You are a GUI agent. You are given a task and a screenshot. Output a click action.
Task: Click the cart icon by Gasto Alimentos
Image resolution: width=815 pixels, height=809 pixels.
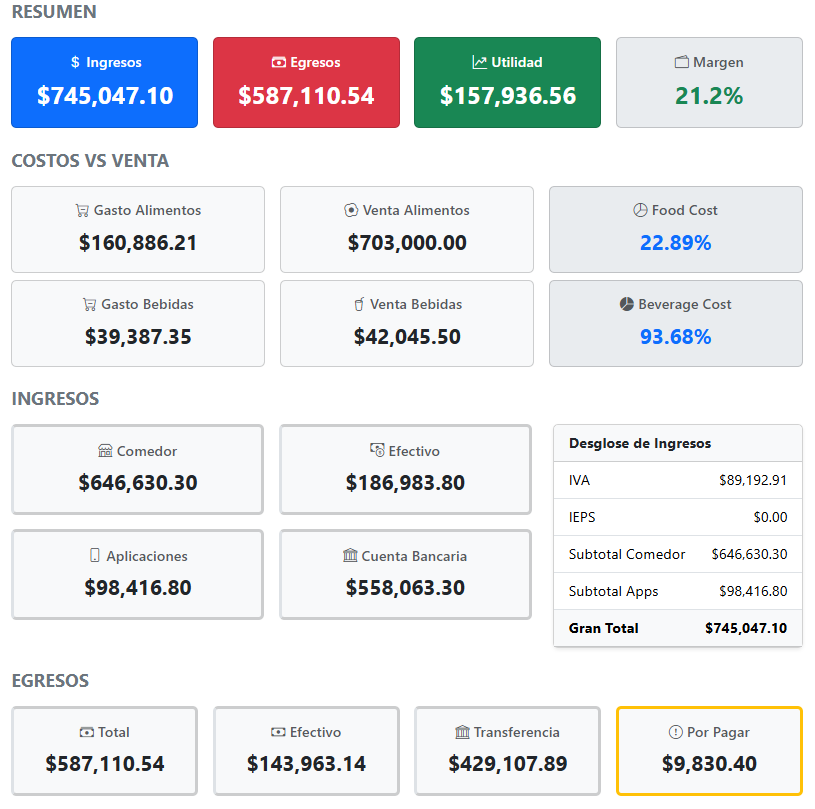tap(82, 211)
